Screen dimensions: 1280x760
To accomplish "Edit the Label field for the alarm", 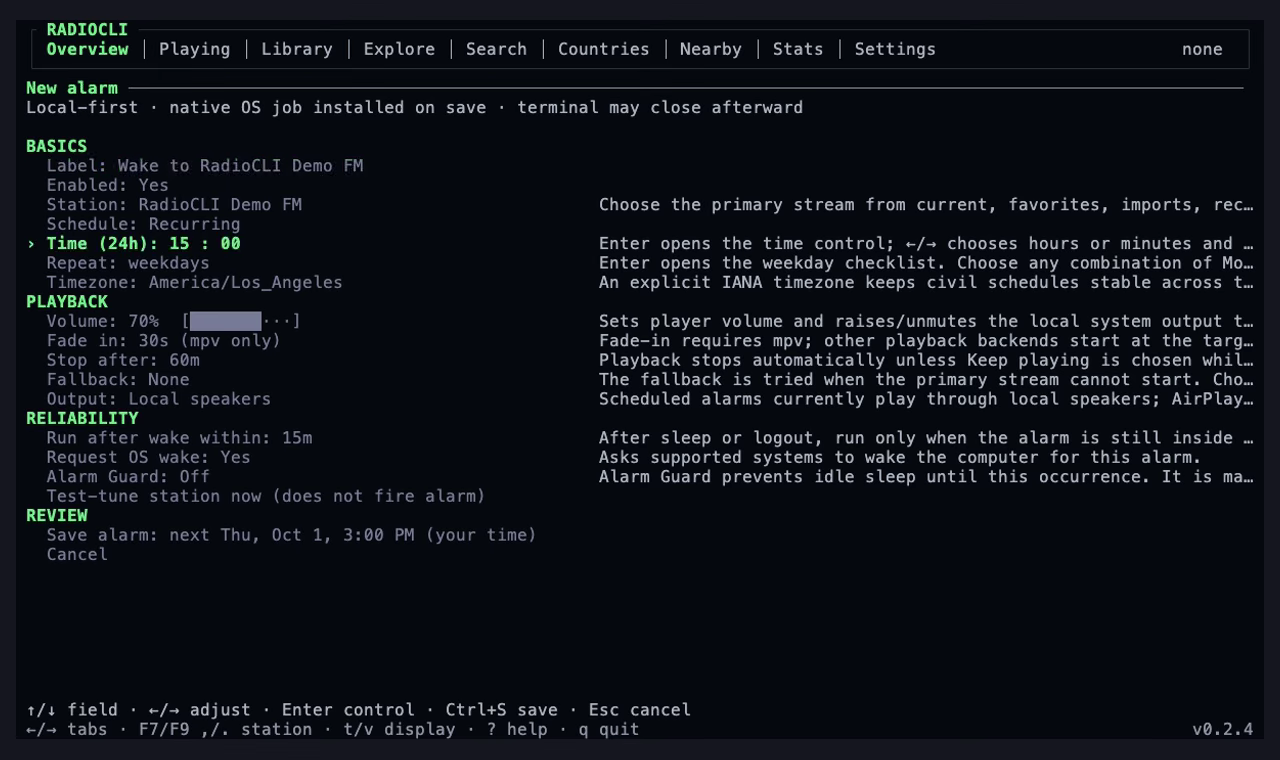I will 205,166.
